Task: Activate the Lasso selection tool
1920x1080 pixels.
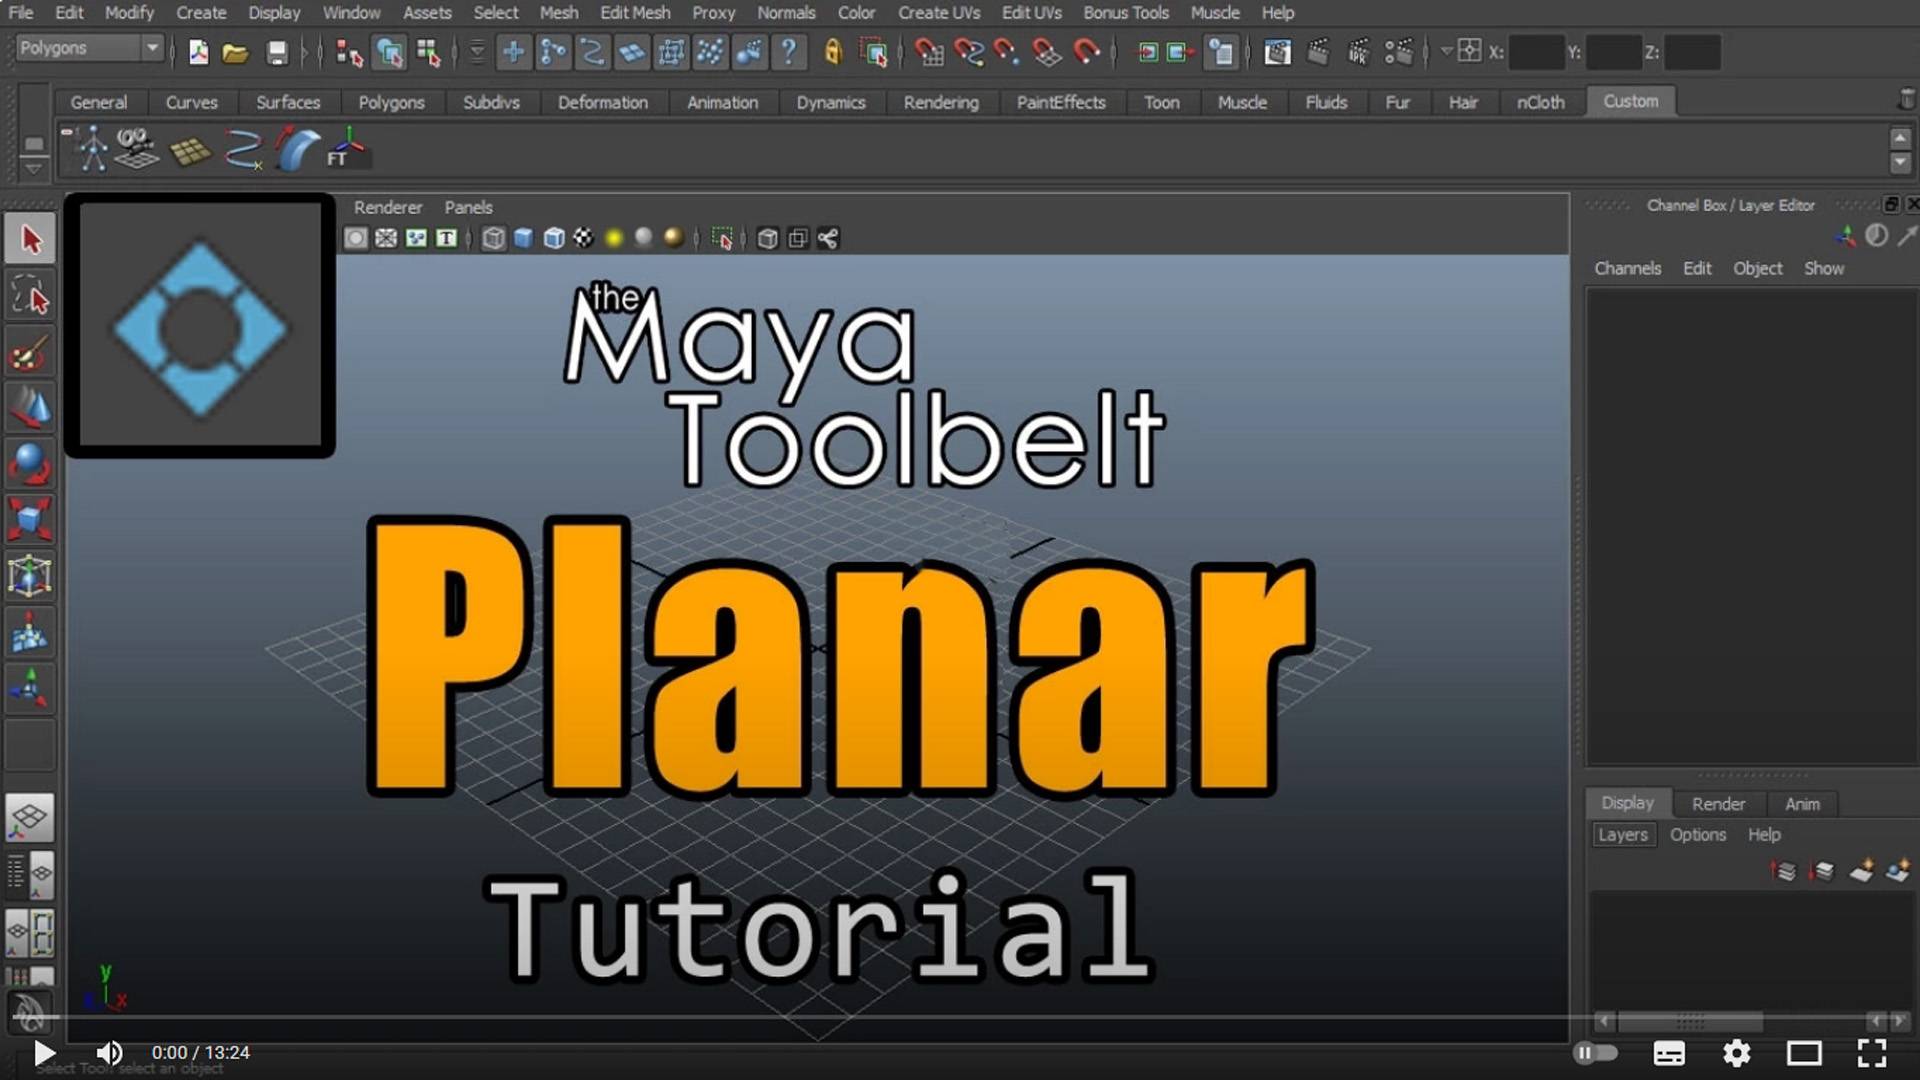Action: pyautogui.click(x=30, y=295)
